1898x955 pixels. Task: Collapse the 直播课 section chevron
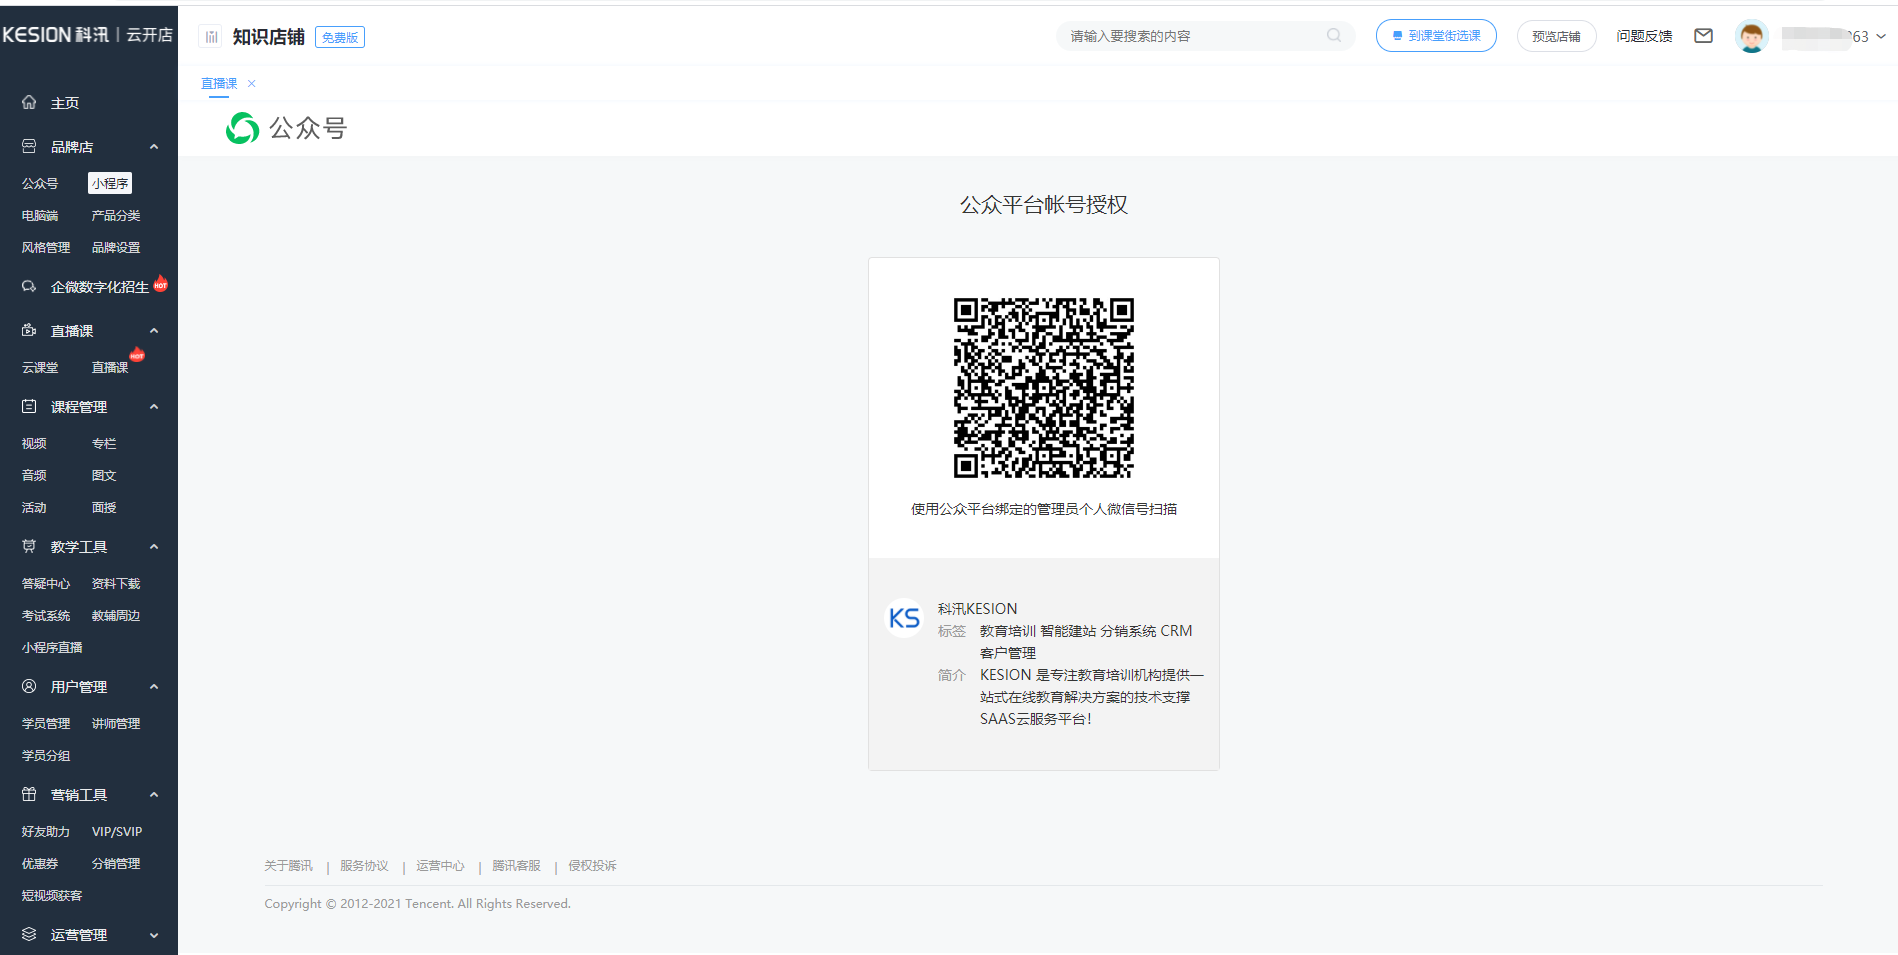[x=154, y=331]
